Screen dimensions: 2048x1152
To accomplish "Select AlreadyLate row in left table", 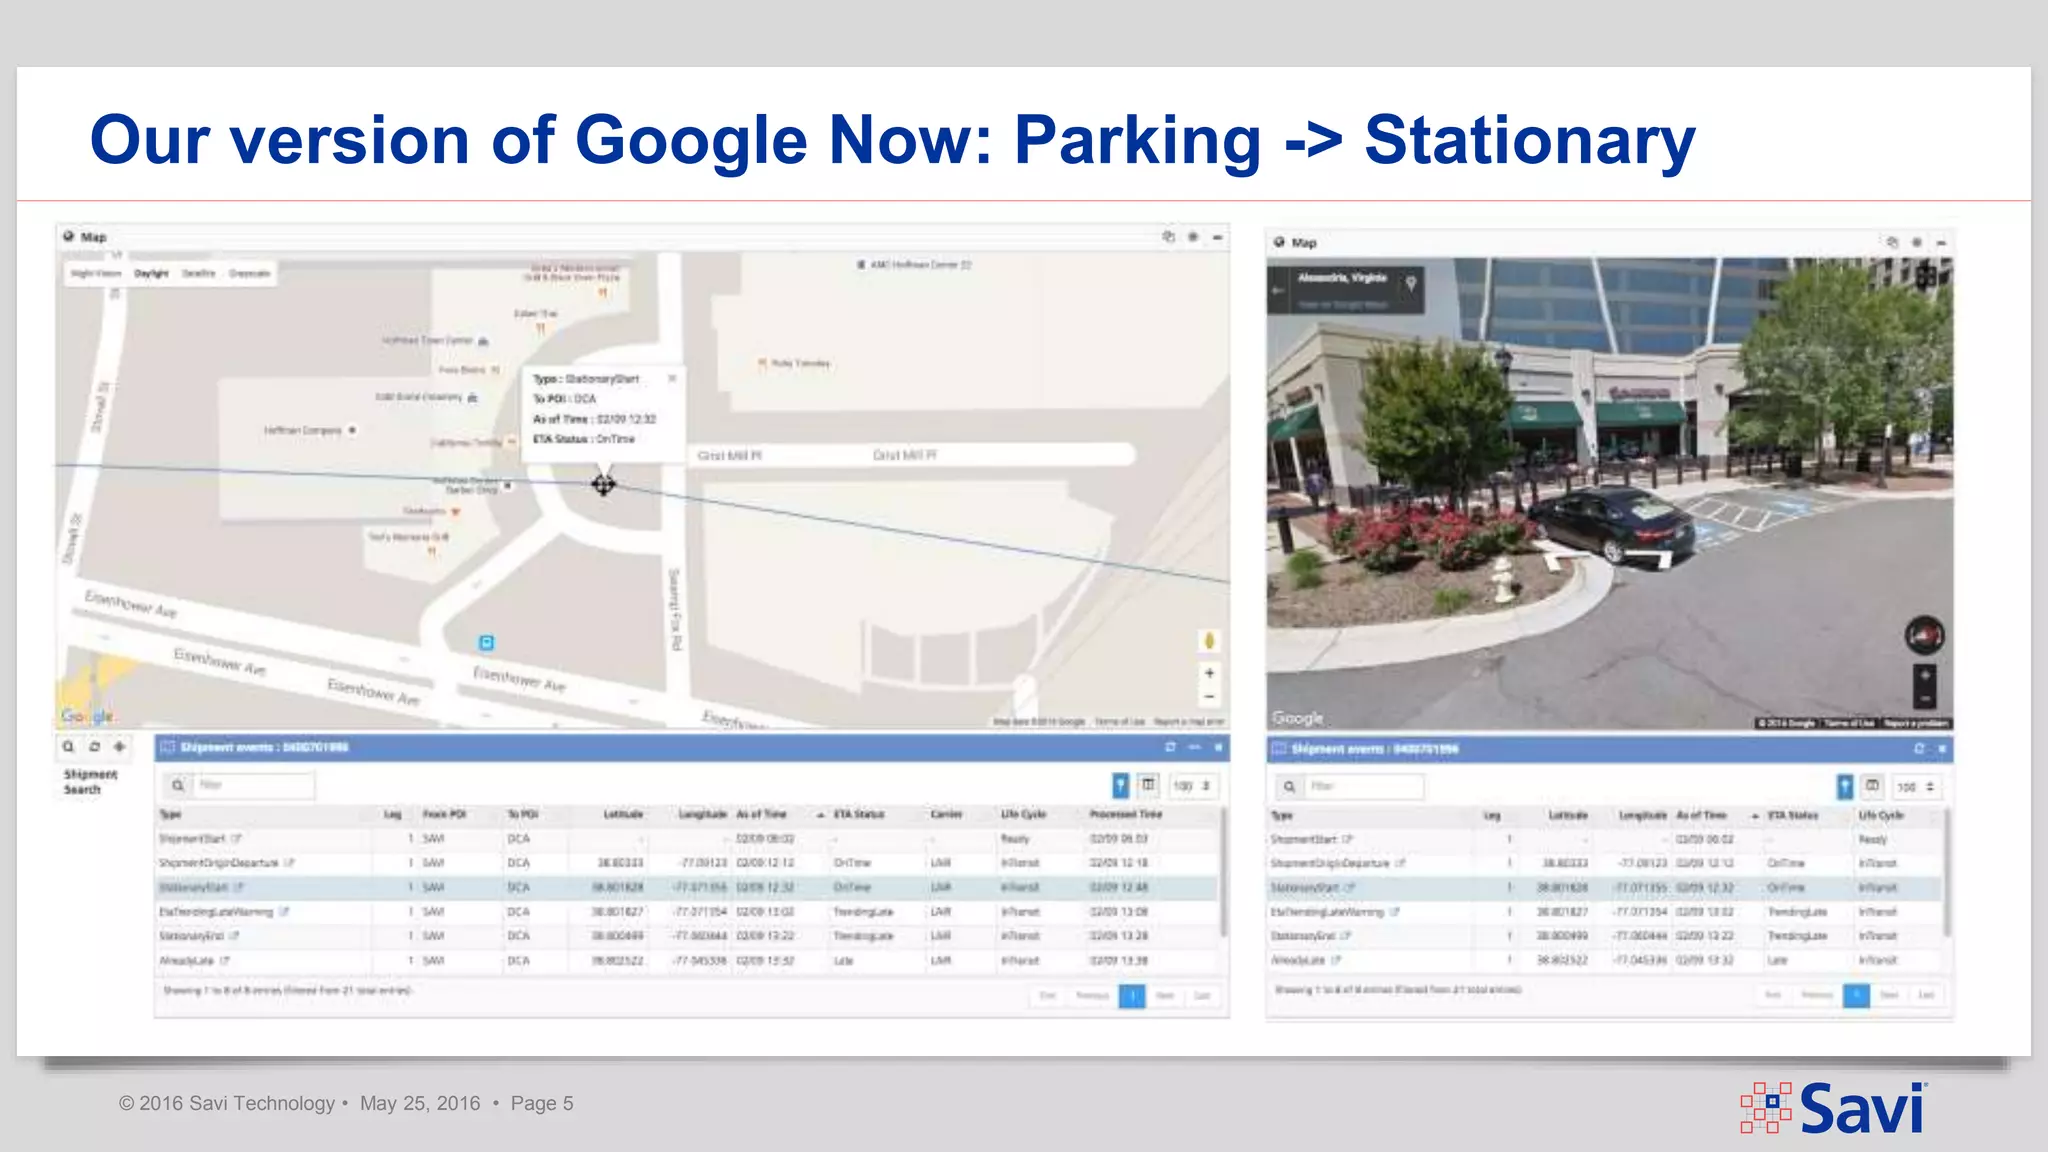I will click(x=688, y=961).
